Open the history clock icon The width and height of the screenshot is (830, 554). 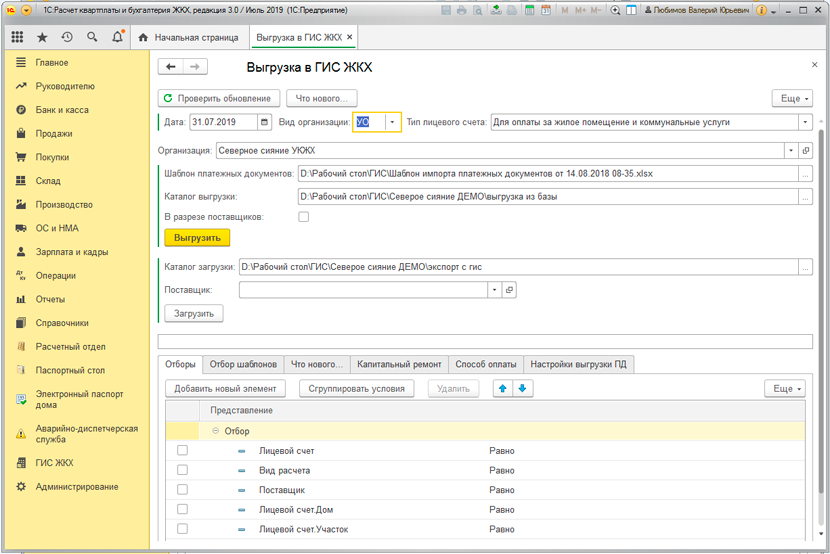[x=67, y=37]
